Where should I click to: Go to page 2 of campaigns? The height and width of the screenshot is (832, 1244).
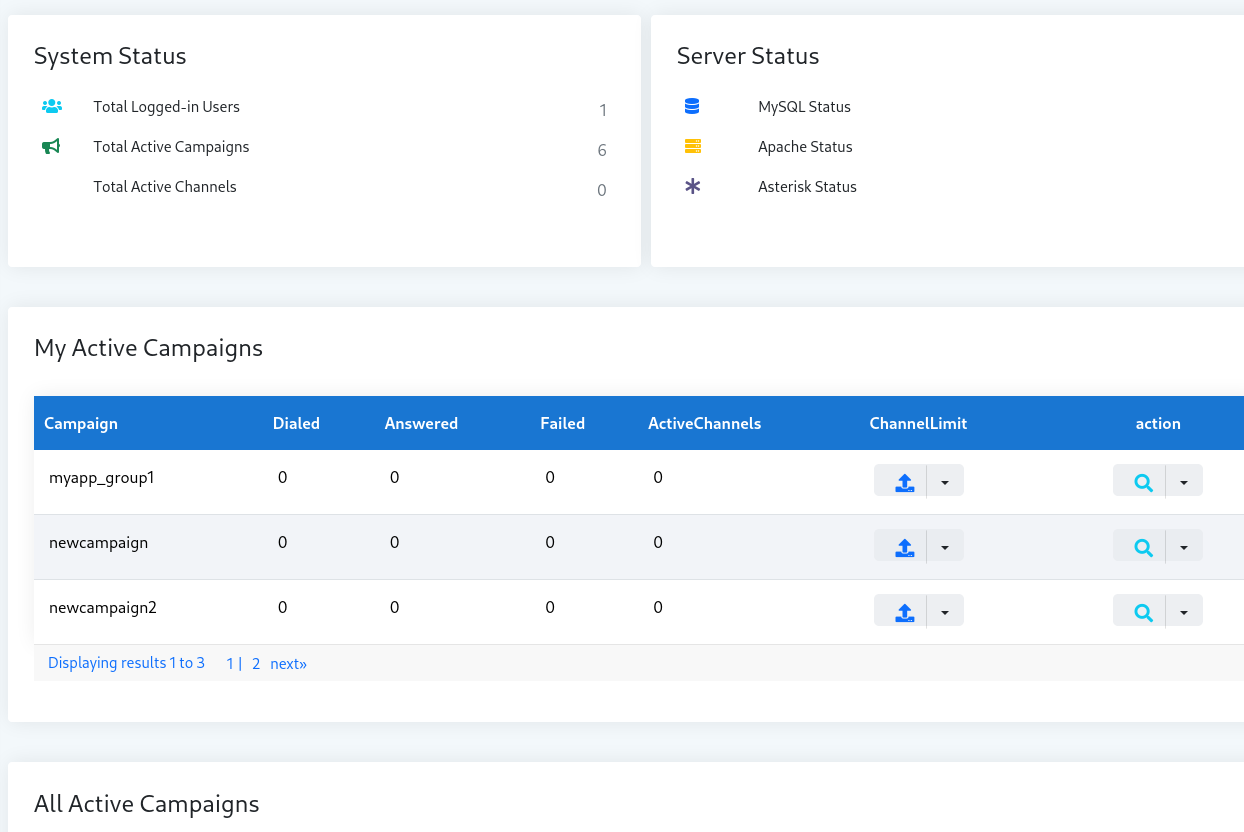[x=256, y=663]
